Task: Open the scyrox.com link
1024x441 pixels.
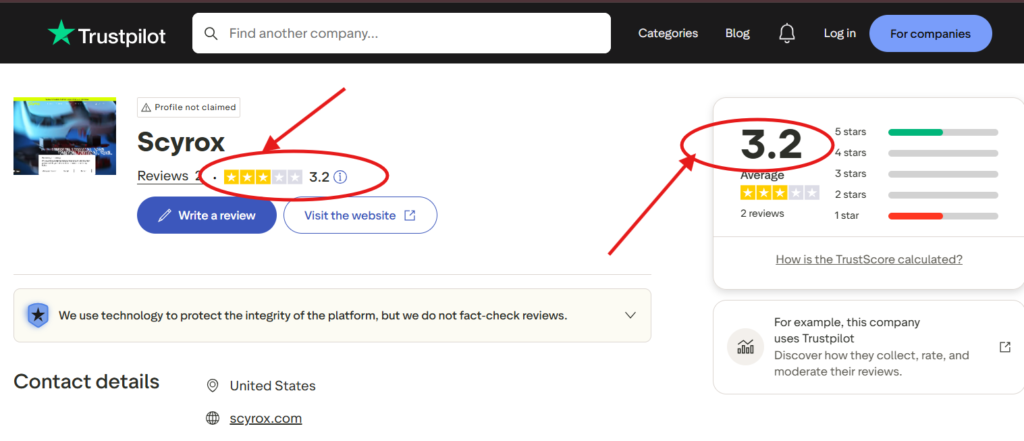Action: (x=266, y=418)
